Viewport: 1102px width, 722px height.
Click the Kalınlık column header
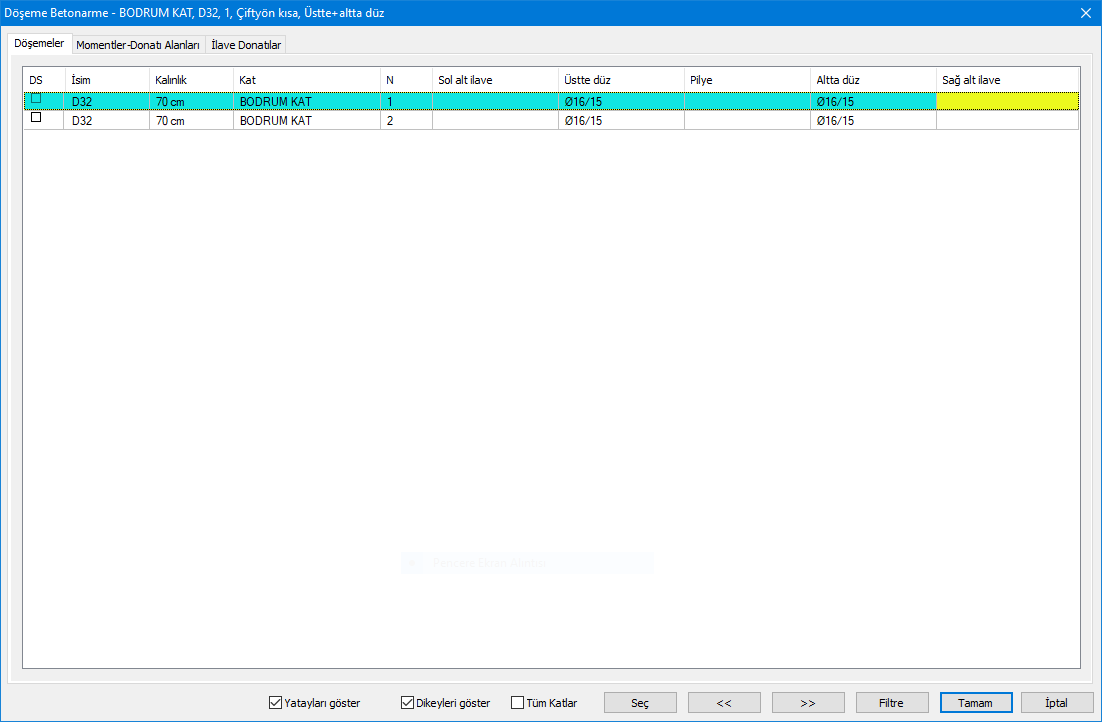pos(190,79)
